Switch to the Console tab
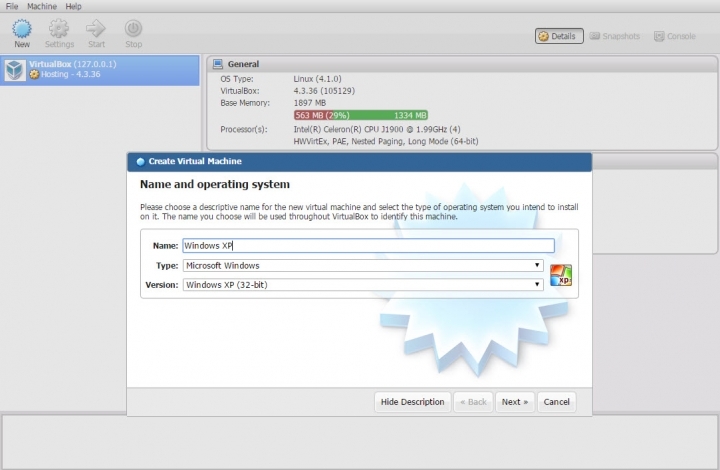 tap(675, 36)
